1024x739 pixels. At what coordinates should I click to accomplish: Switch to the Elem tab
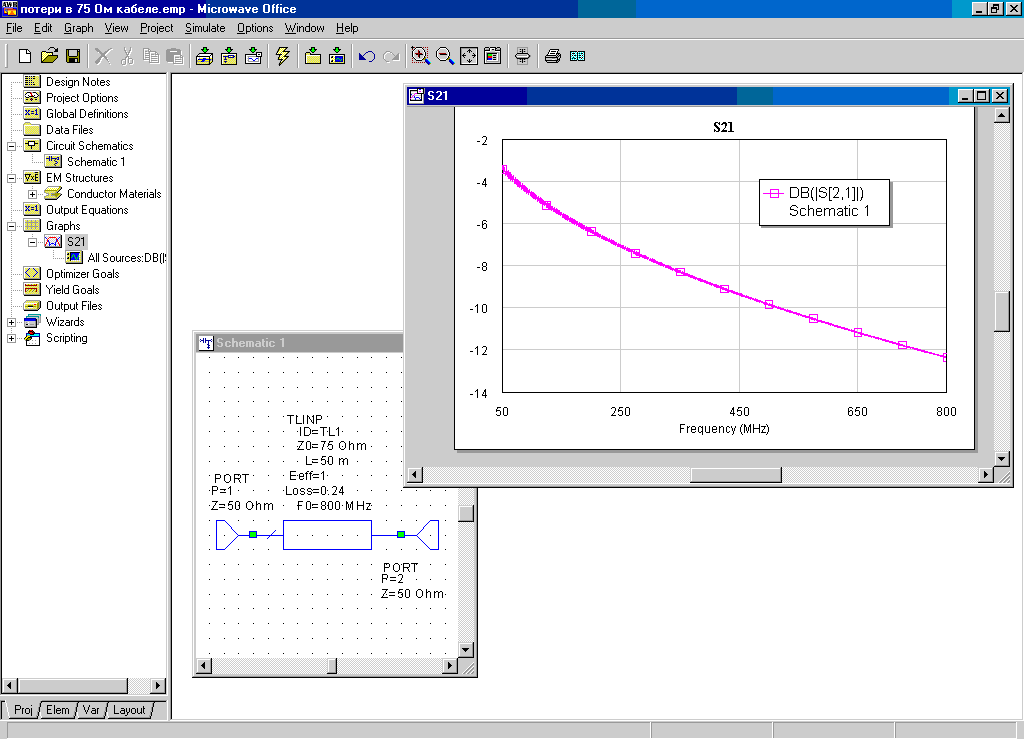pos(58,710)
